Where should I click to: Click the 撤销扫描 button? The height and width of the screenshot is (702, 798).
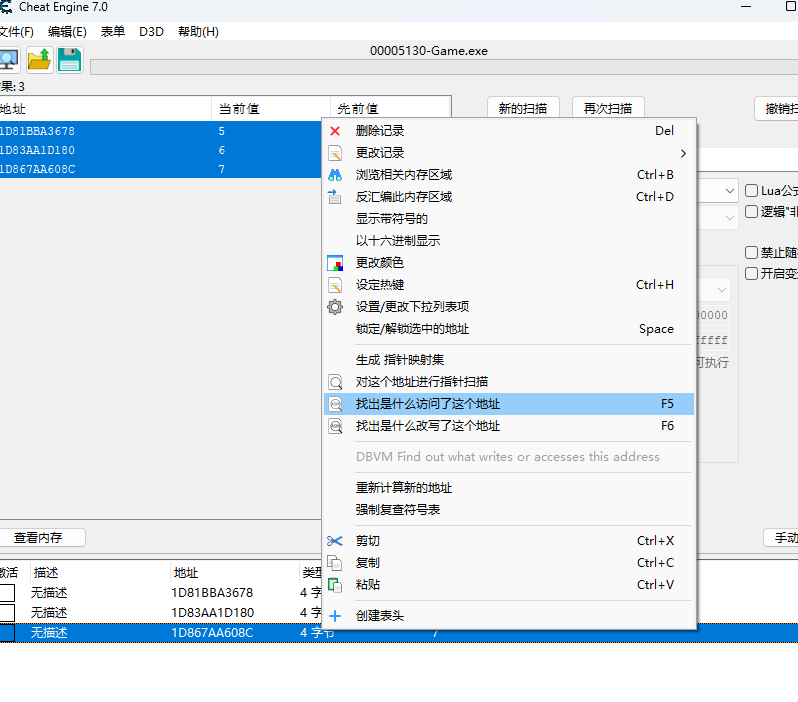[776, 108]
